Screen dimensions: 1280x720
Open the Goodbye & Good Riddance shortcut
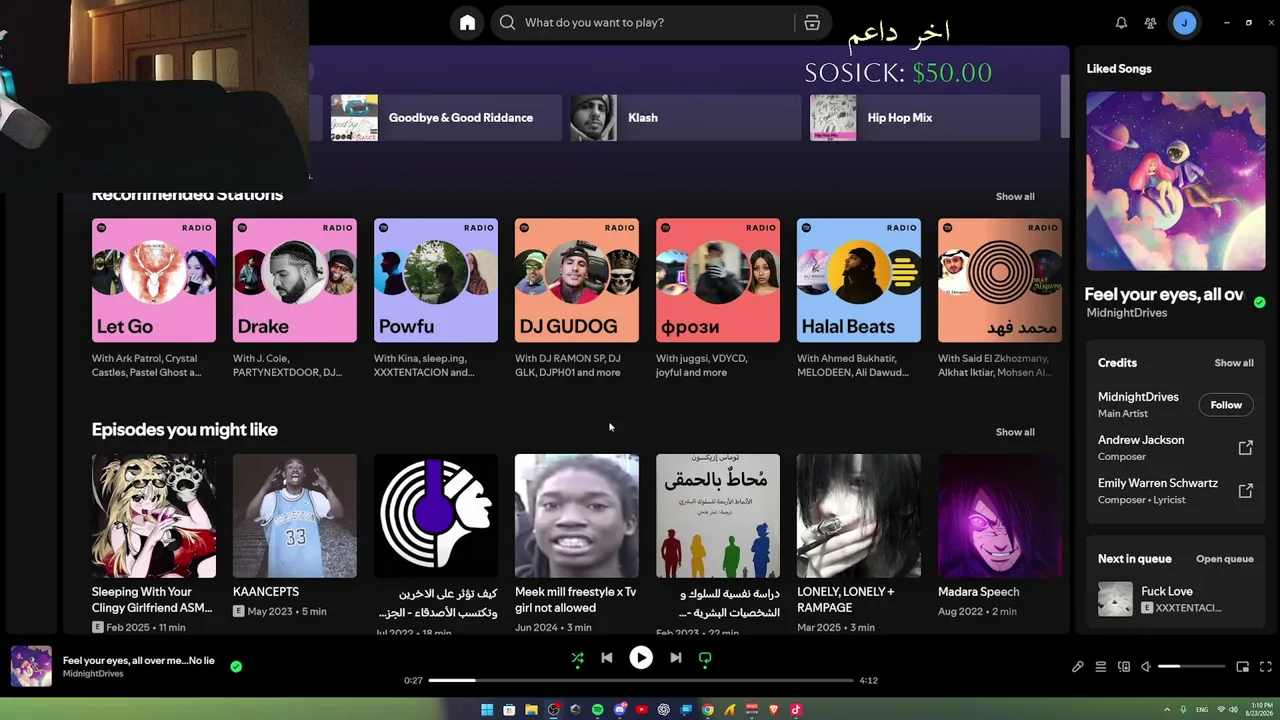click(x=445, y=118)
